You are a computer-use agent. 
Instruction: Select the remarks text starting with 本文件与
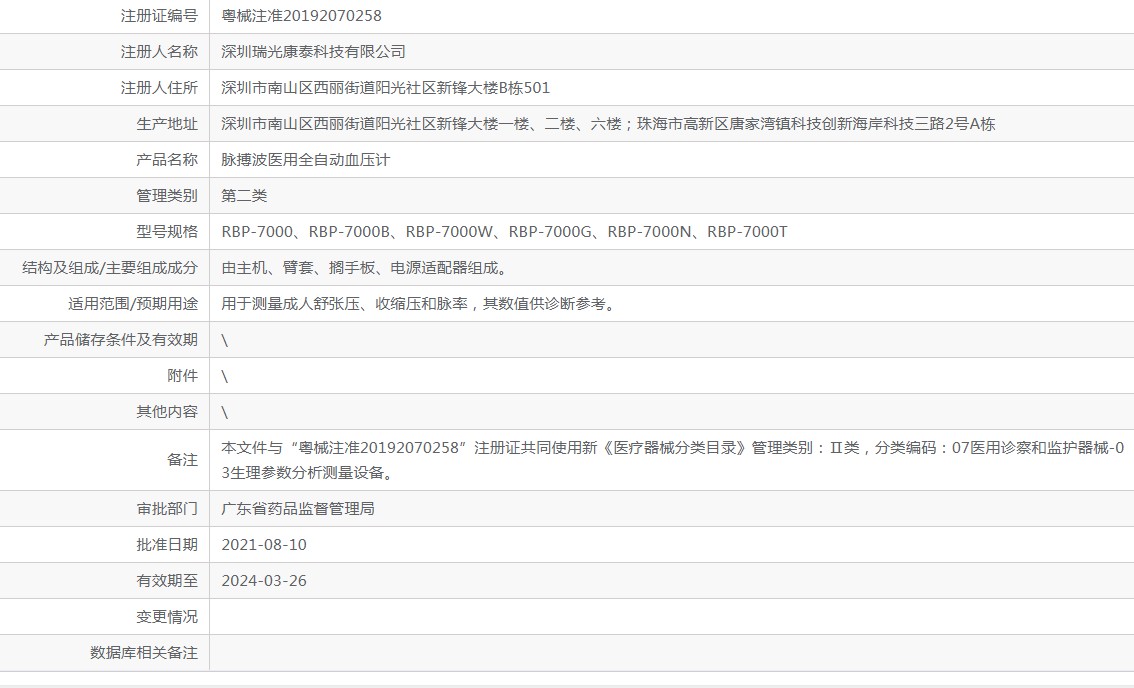point(673,460)
